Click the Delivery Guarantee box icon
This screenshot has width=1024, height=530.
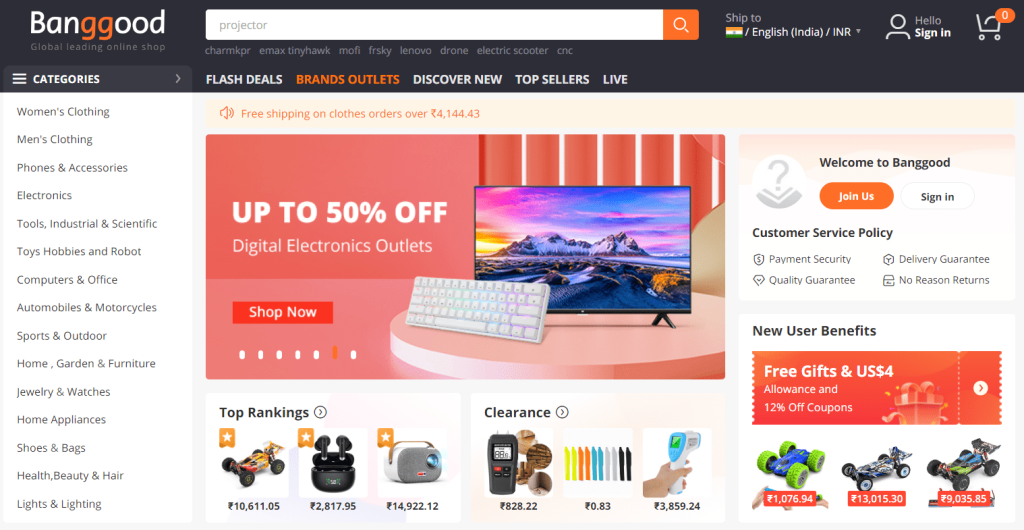(888, 259)
